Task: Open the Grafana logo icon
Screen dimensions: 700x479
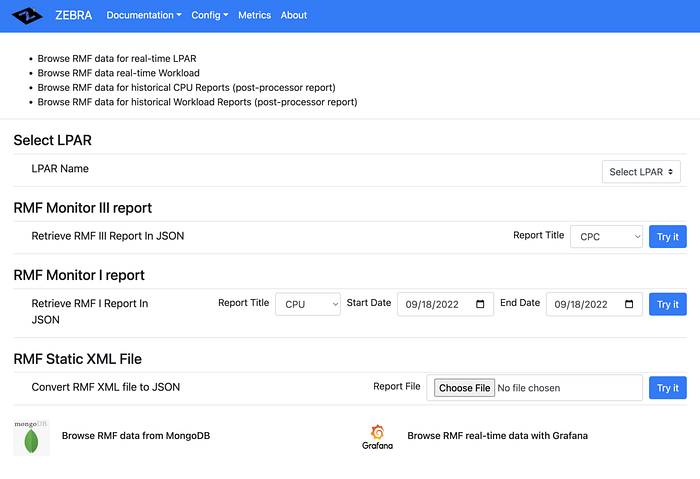Action: coord(377,437)
